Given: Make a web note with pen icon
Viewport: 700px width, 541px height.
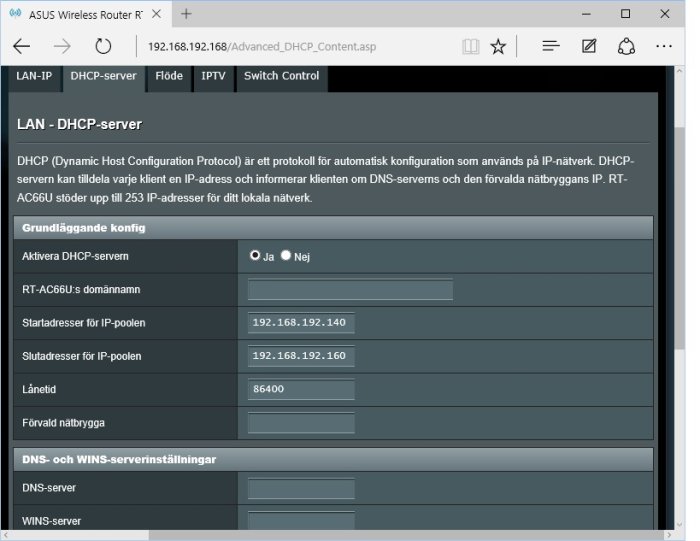Looking at the screenshot, I should click(589, 46).
